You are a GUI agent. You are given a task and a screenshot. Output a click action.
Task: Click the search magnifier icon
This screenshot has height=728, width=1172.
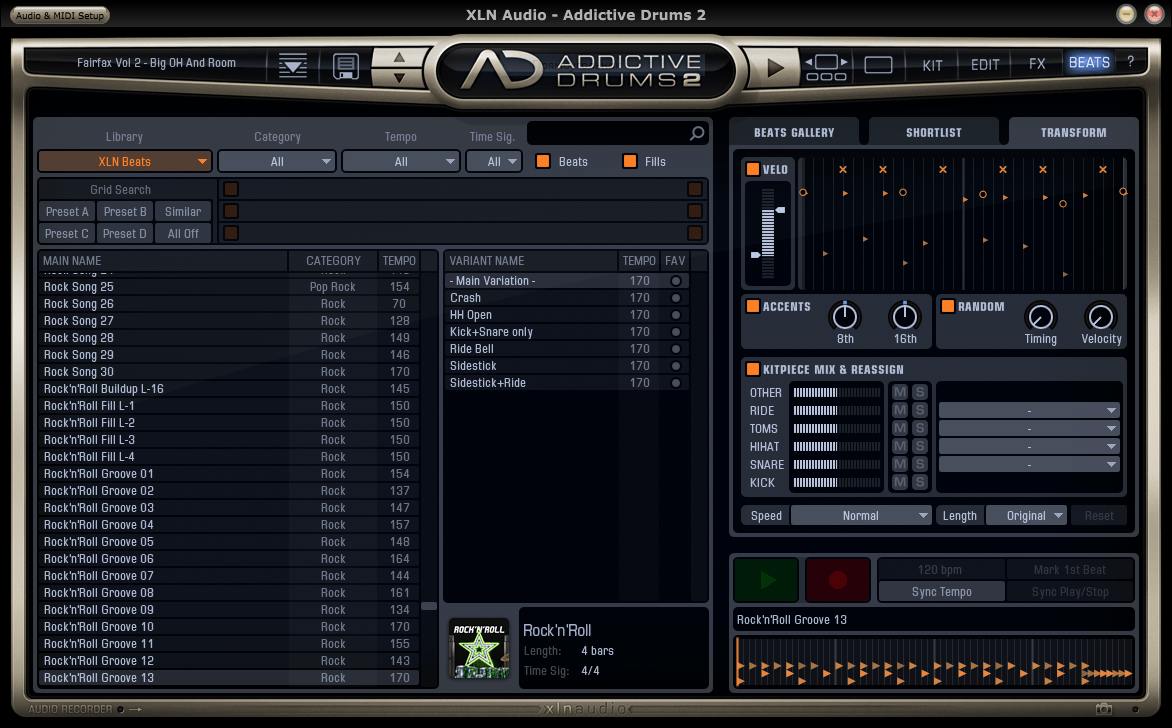click(x=697, y=133)
